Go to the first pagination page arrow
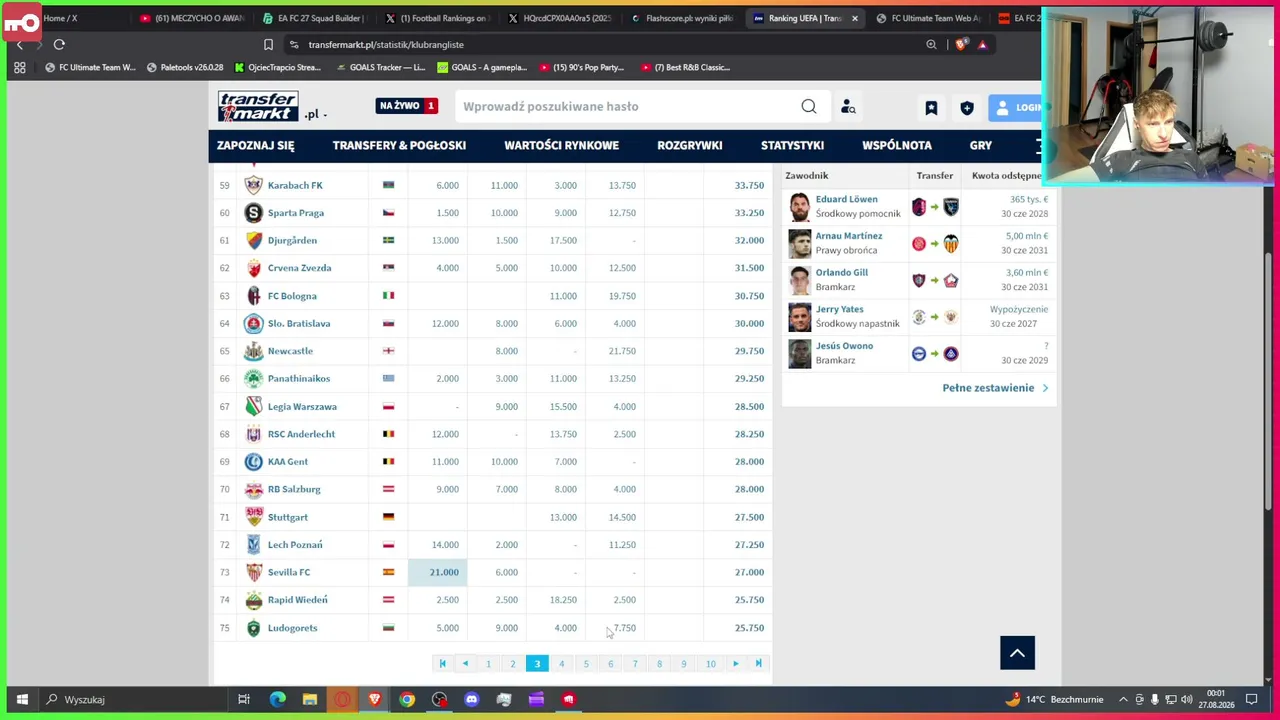 click(x=442, y=664)
